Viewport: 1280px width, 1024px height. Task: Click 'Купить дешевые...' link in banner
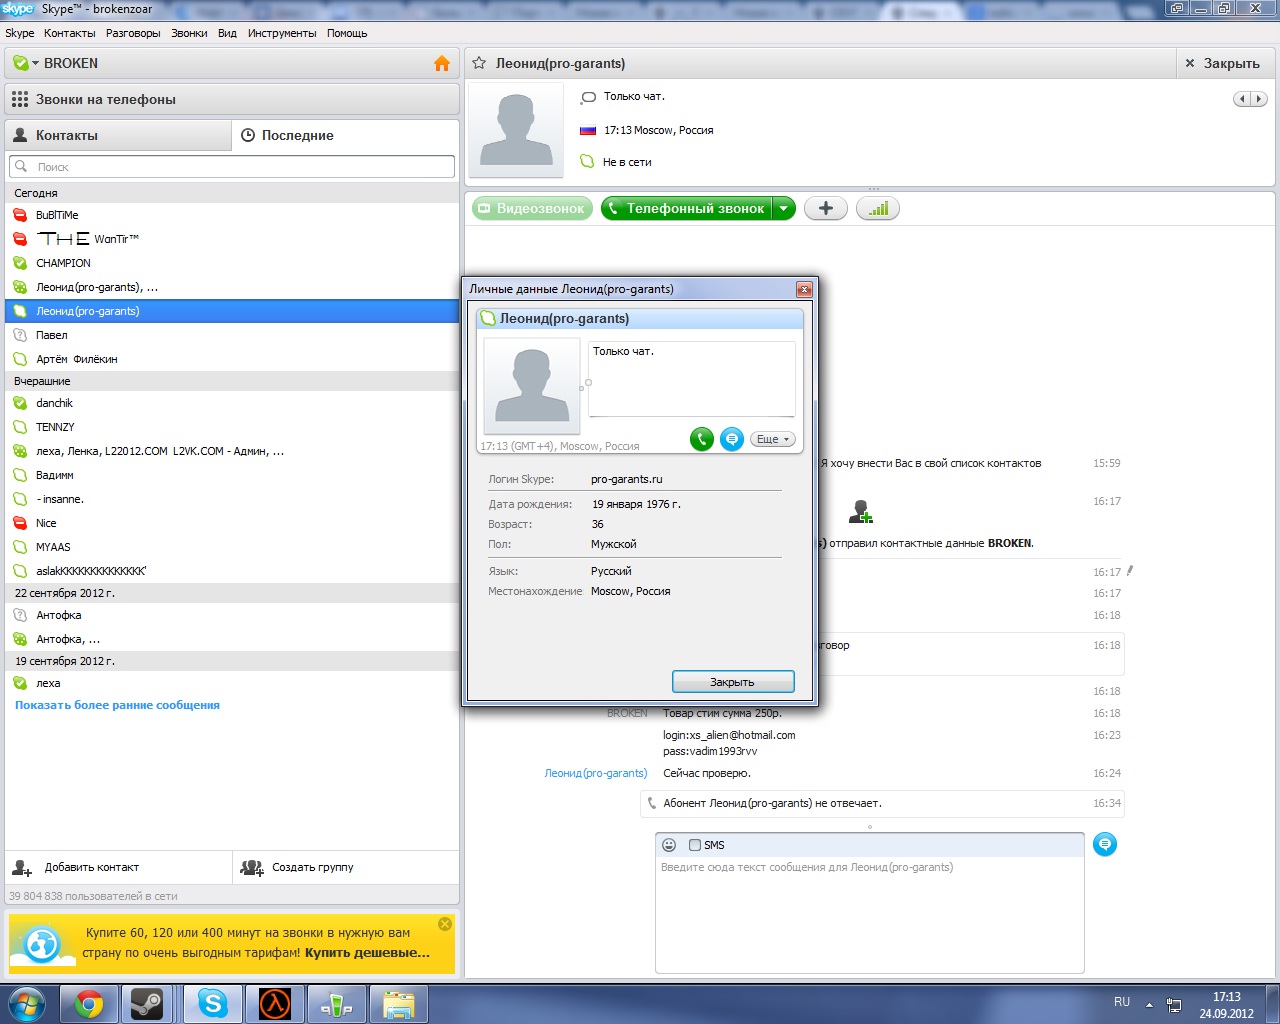(x=367, y=952)
